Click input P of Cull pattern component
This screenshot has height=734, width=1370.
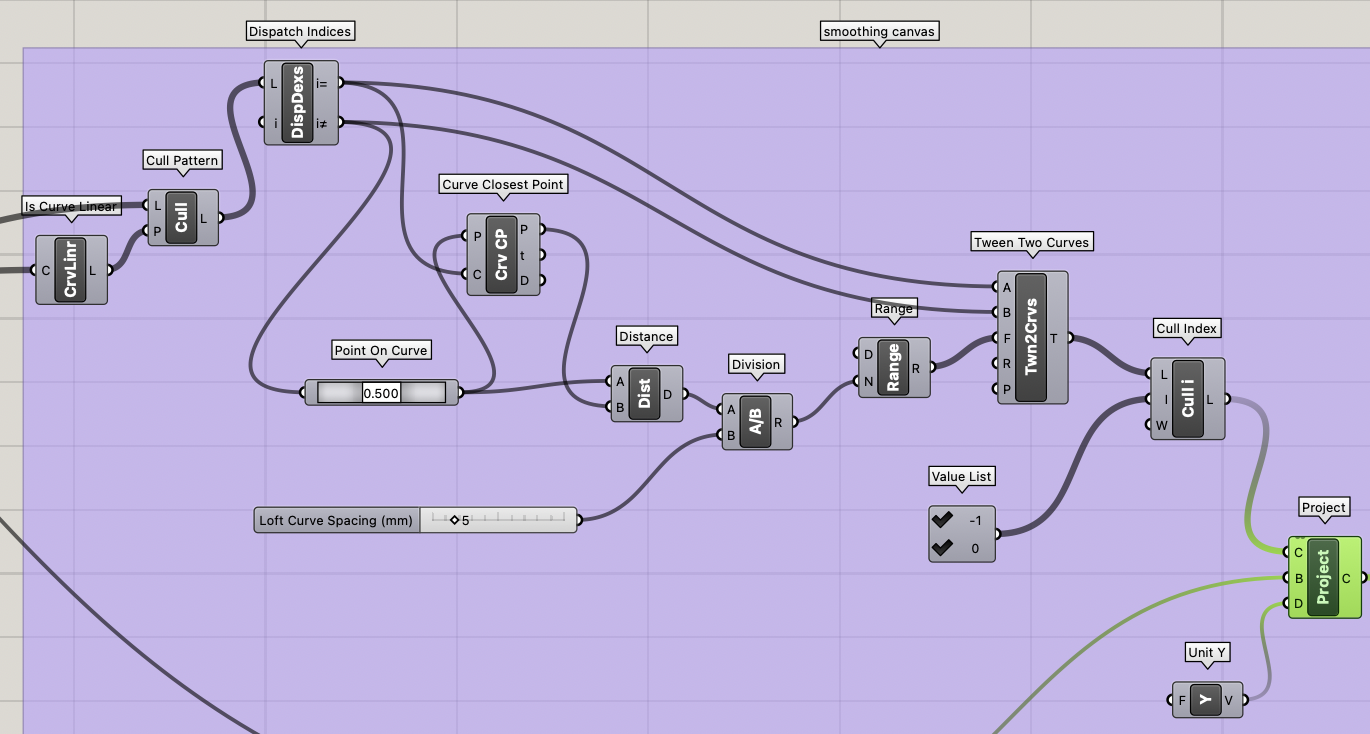click(x=157, y=231)
